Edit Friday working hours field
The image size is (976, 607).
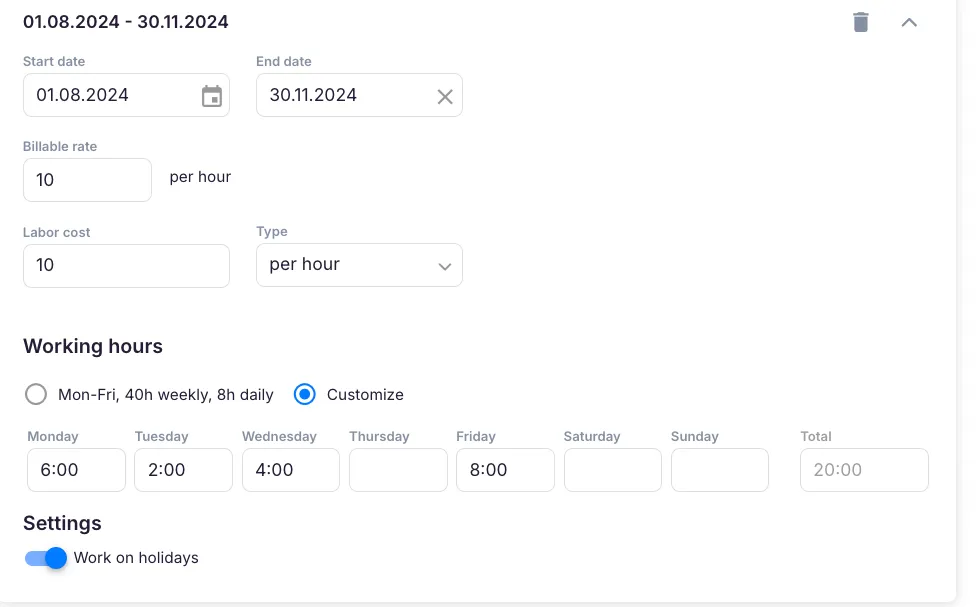coord(505,470)
